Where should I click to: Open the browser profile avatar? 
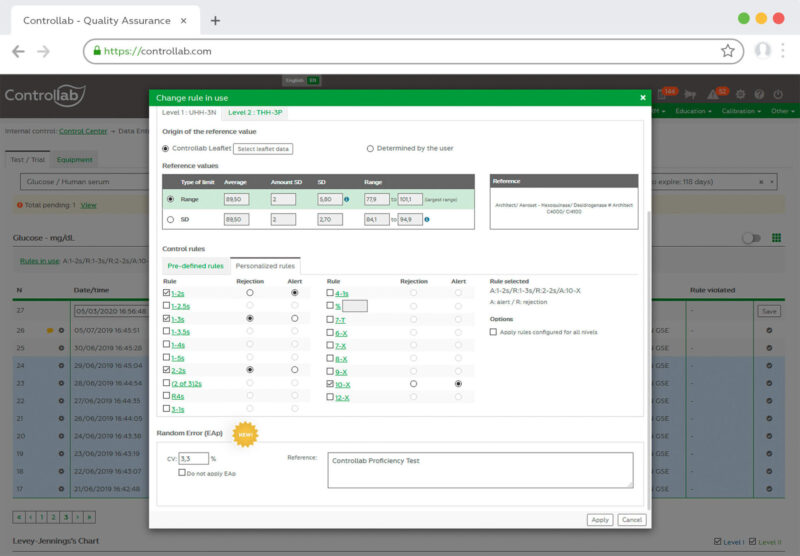coord(762,50)
